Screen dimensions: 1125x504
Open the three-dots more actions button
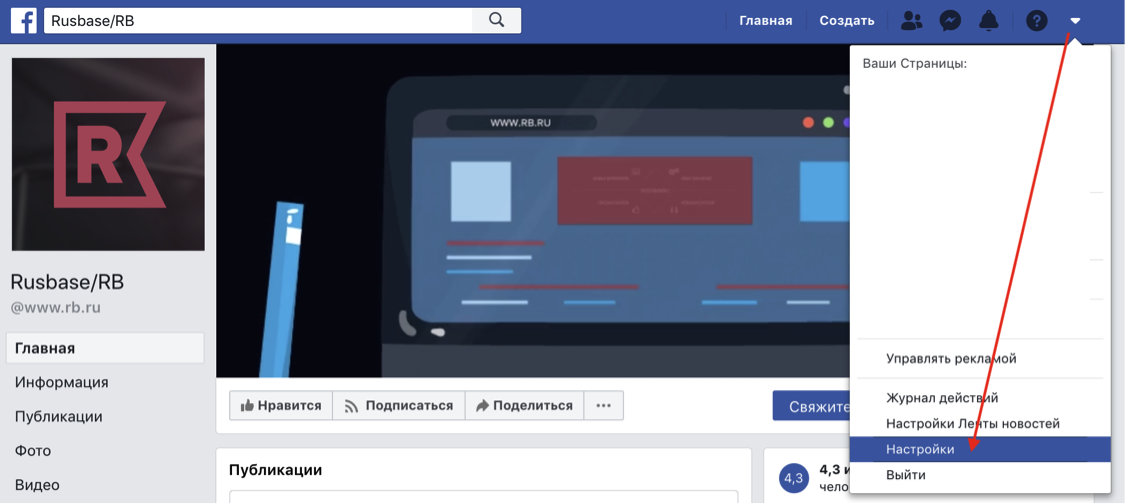[603, 406]
